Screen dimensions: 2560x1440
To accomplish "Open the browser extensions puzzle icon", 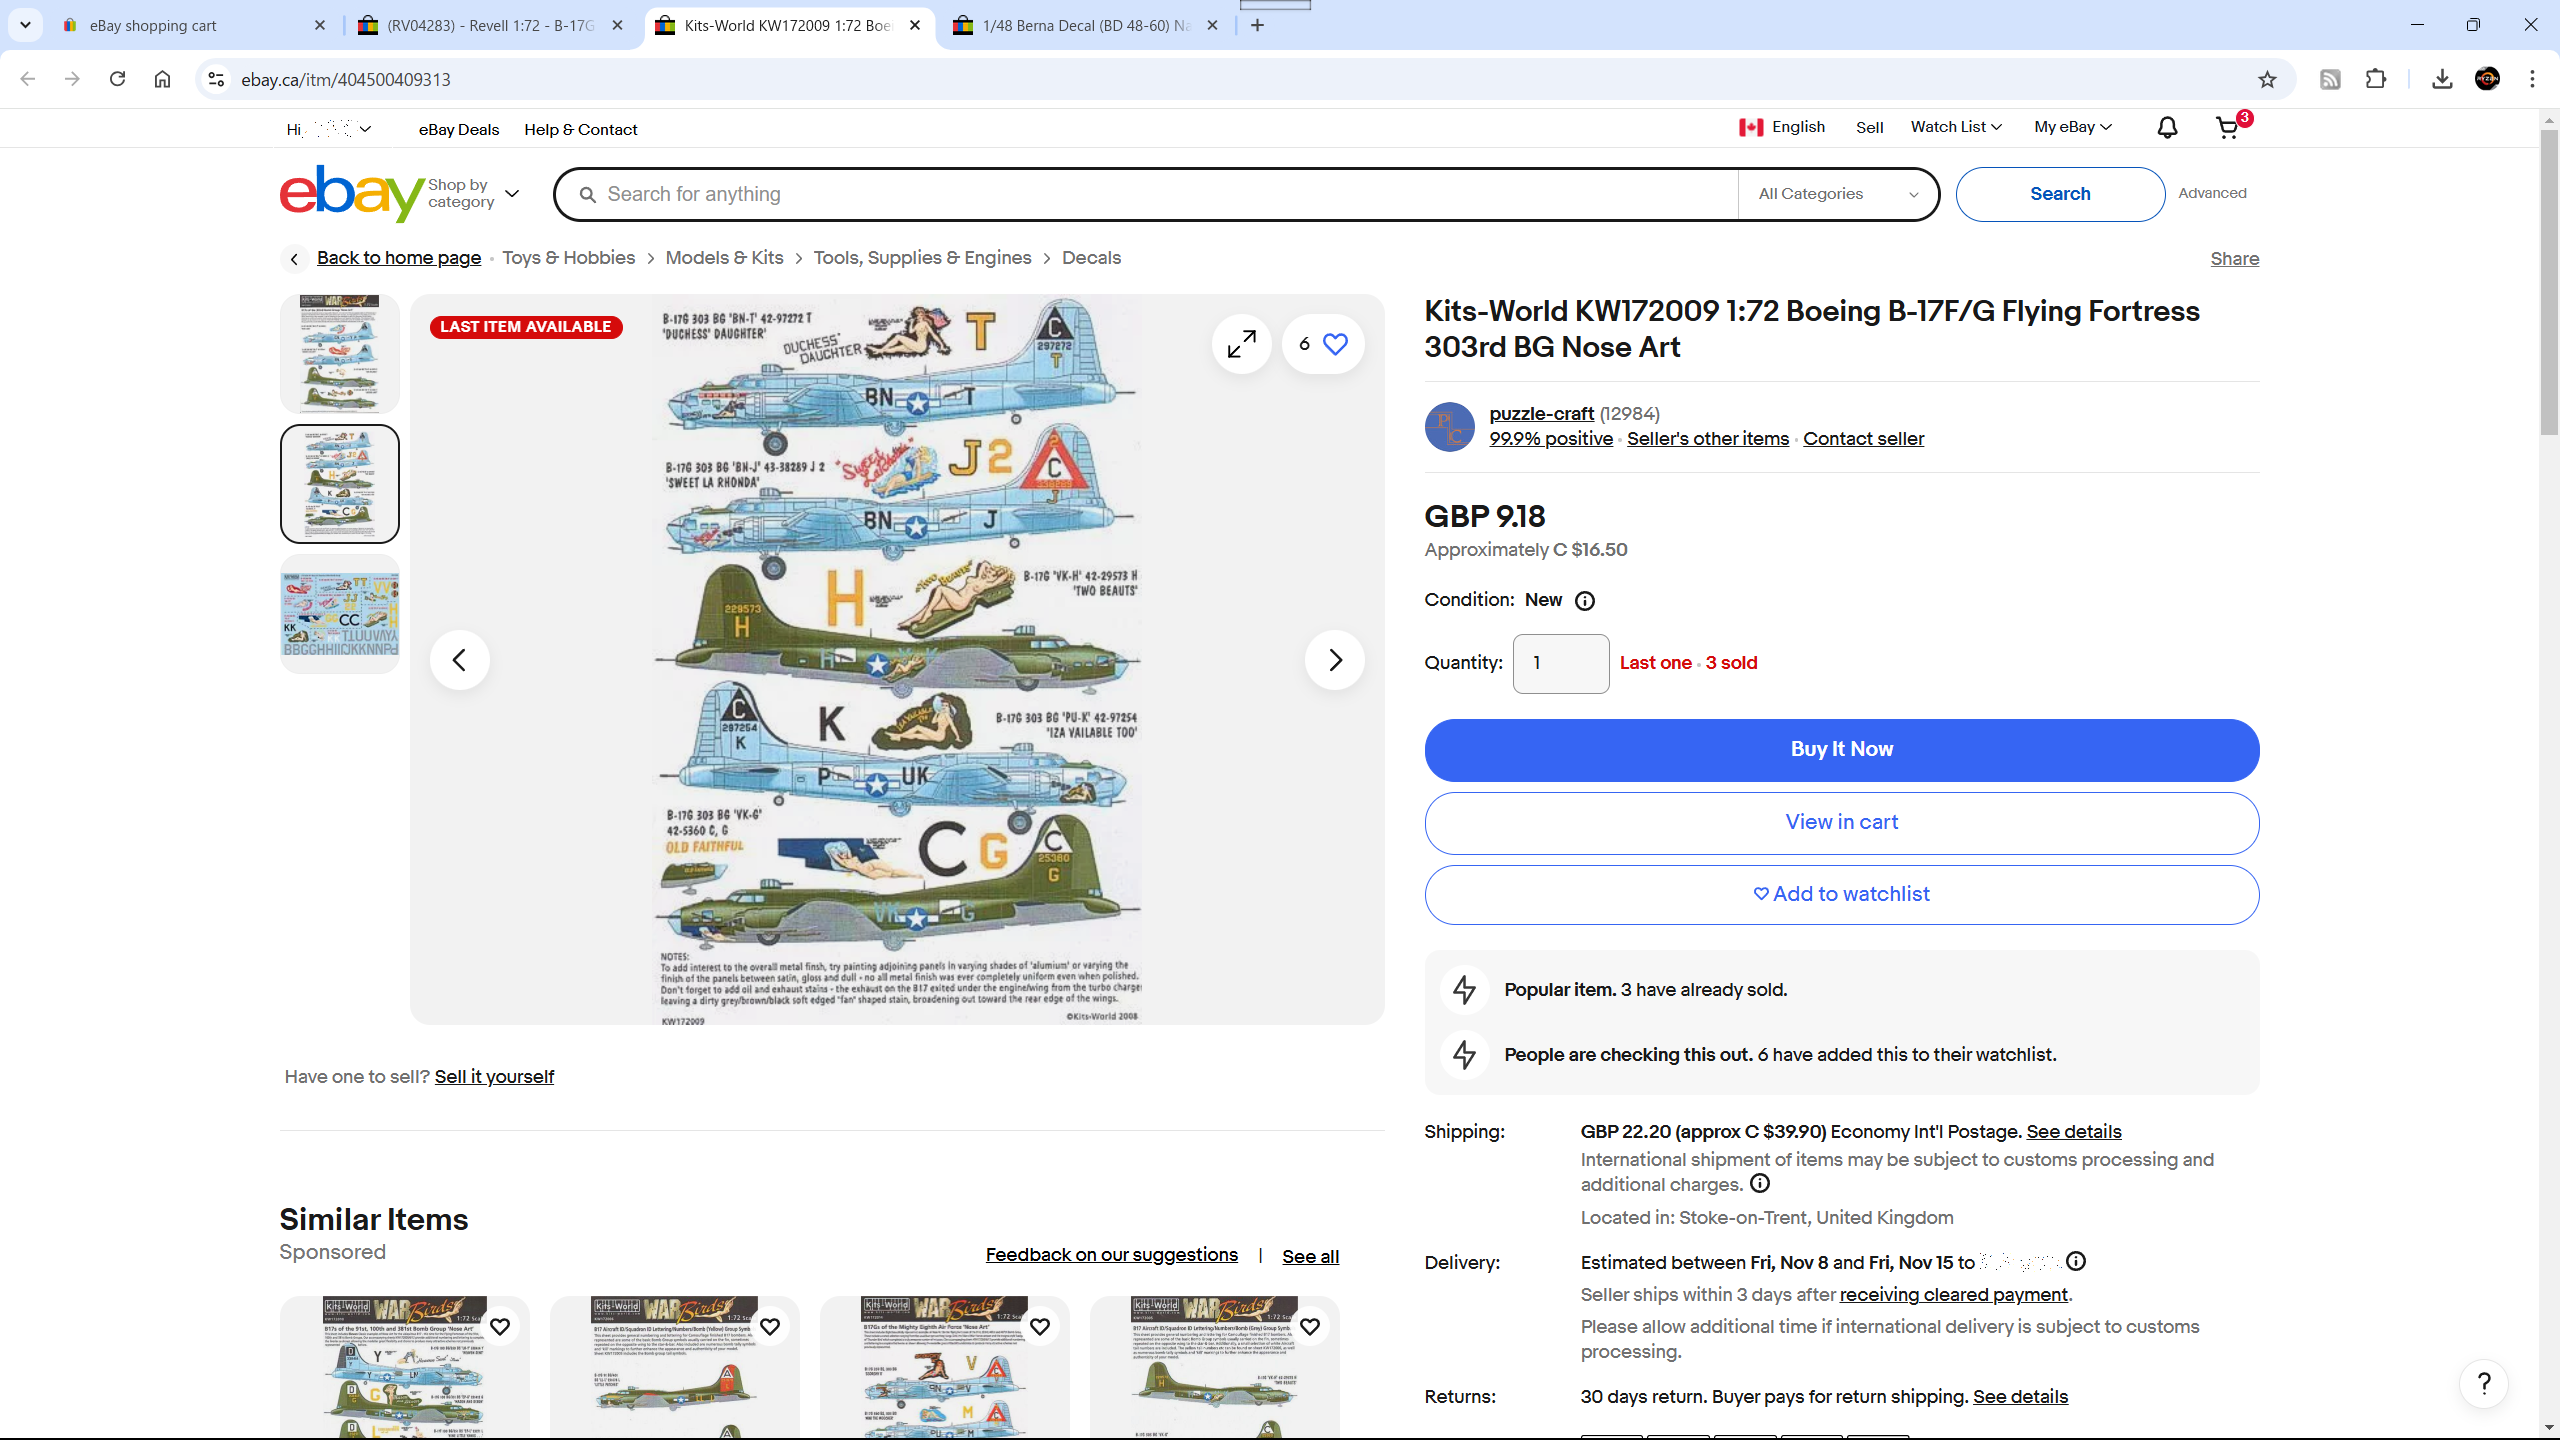I will pyautogui.click(x=2376, y=80).
